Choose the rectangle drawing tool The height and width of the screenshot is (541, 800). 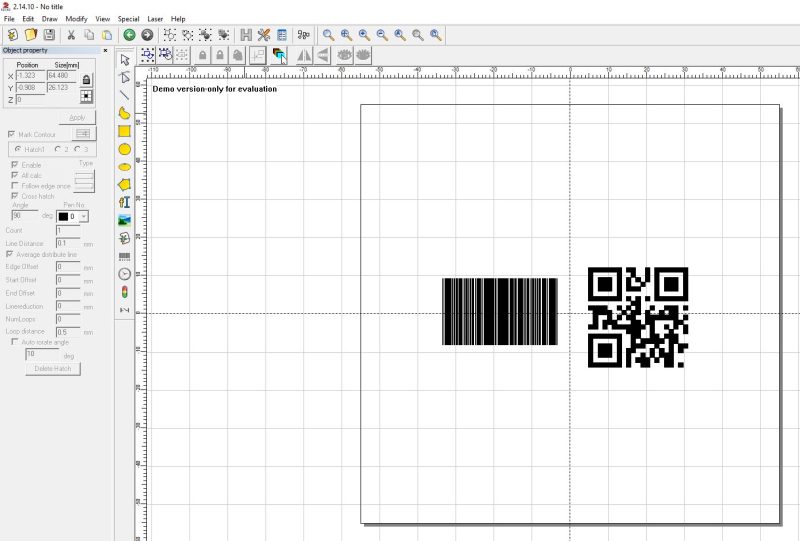tap(124, 131)
